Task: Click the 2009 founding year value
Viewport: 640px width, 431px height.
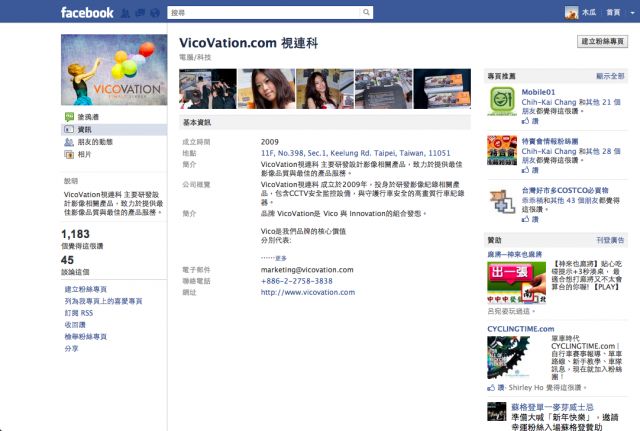Action: click(270, 142)
